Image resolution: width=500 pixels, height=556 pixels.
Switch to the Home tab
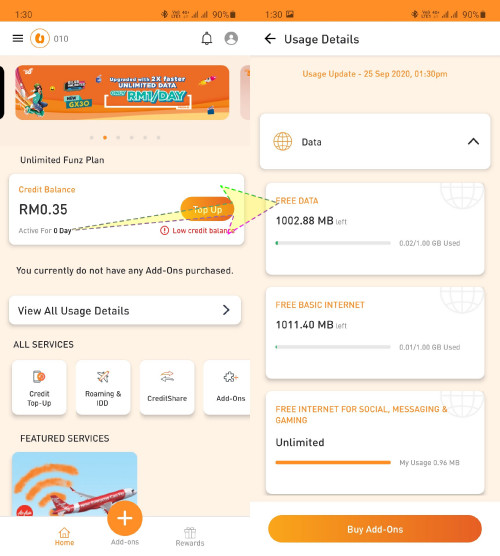click(x=64, y=536)
